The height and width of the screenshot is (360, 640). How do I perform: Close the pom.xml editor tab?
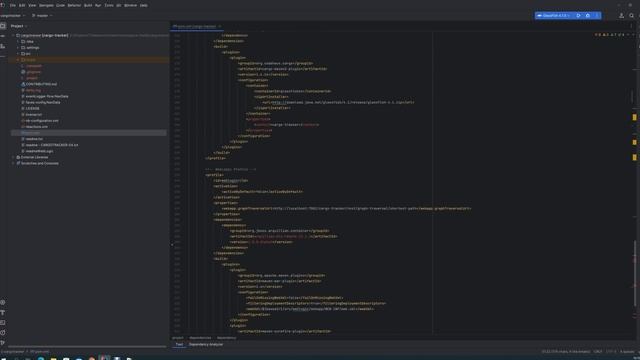click(x=220, y=27)
